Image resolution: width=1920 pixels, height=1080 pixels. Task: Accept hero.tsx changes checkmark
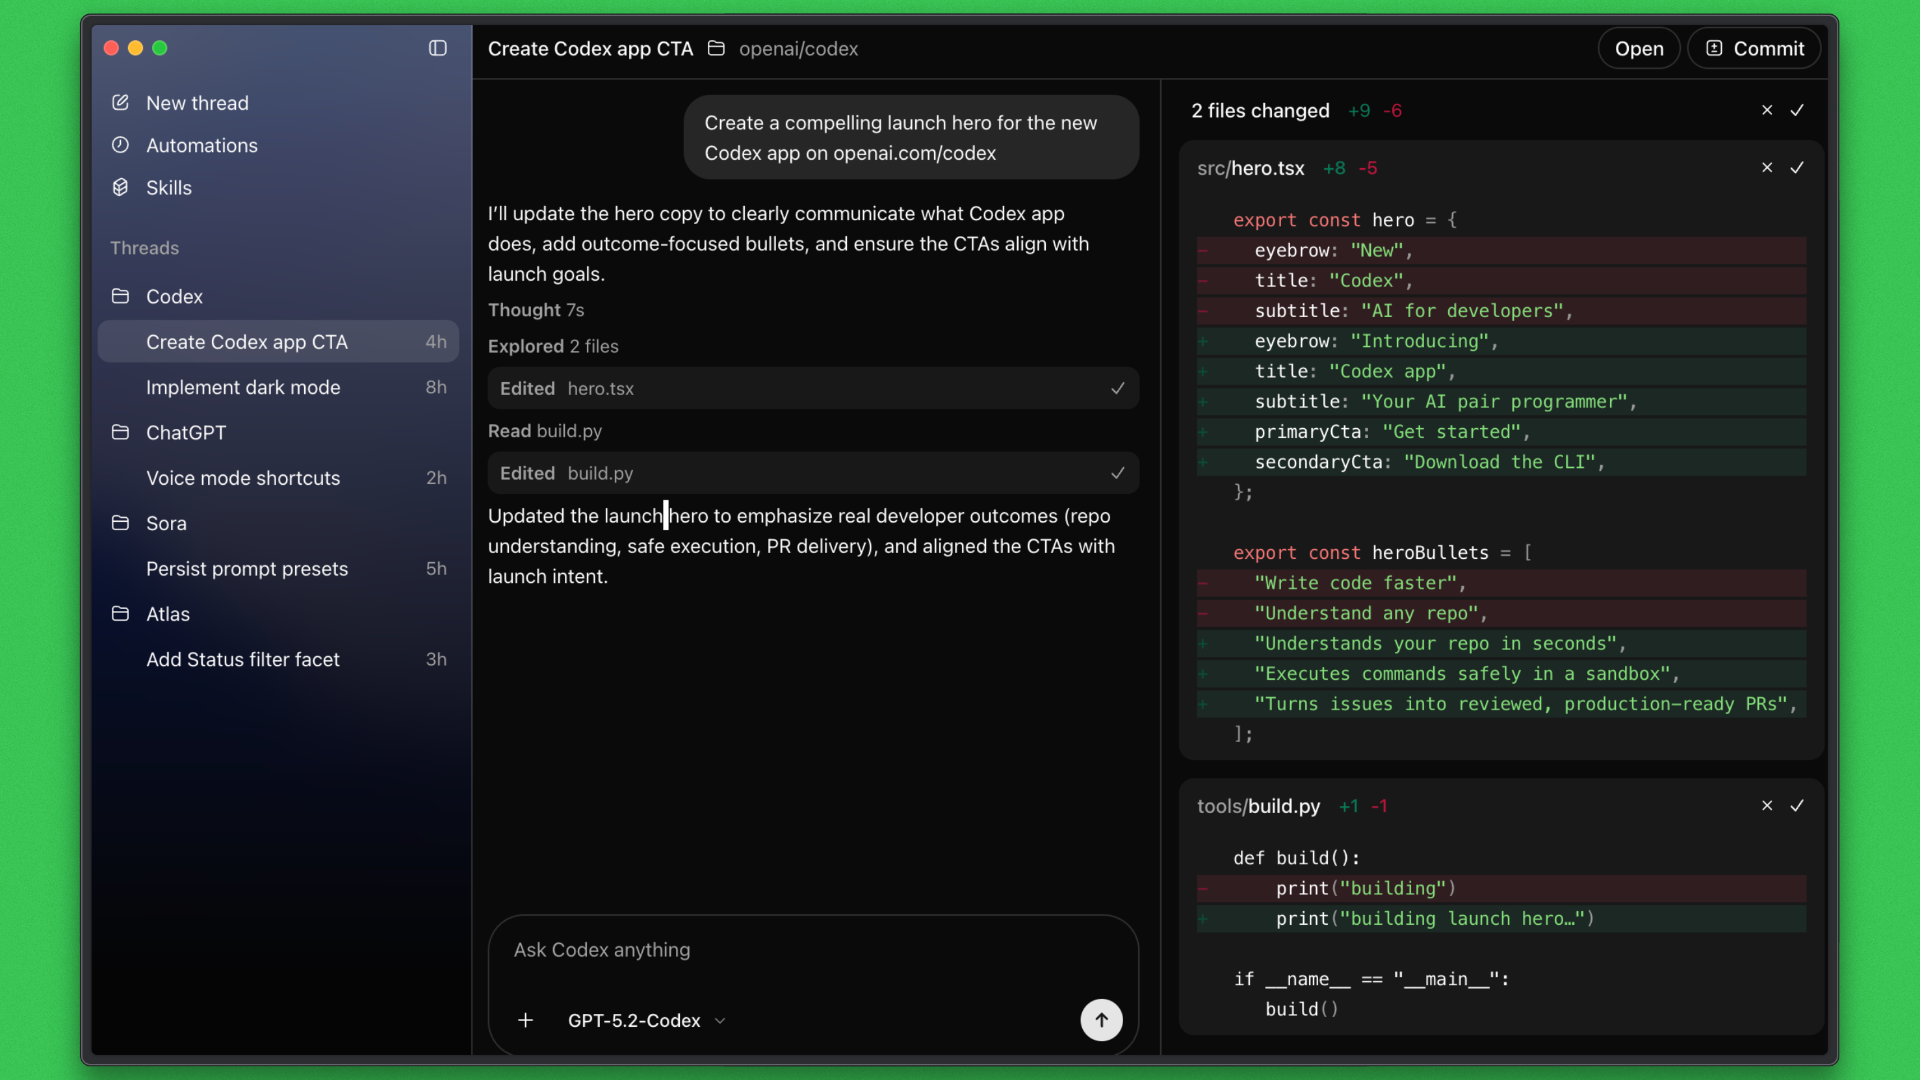point(1797,167)
